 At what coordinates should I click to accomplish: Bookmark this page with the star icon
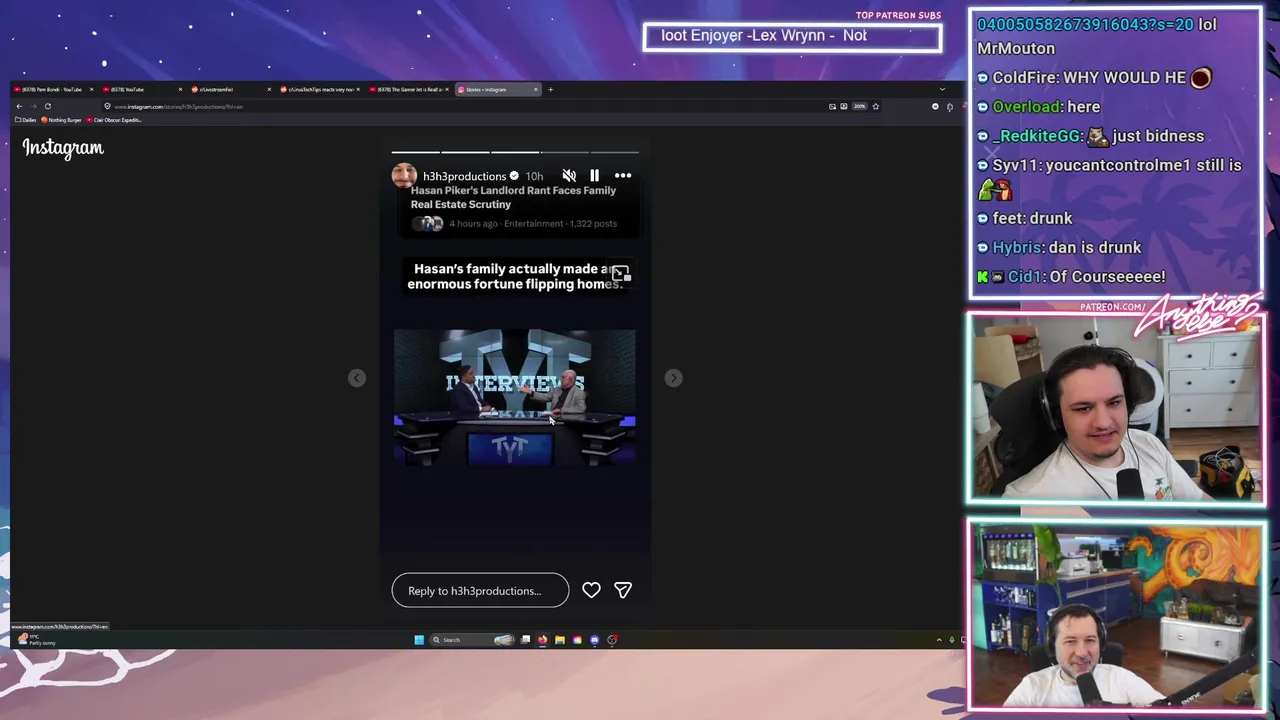tap(875, 106)
